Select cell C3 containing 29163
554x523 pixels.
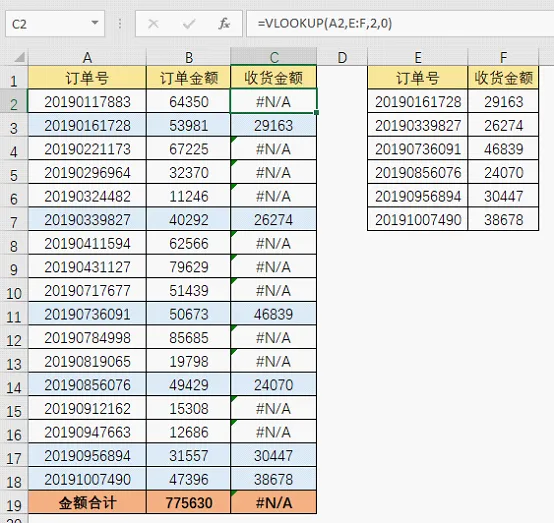pyautogui.click(x=273, y=125)
